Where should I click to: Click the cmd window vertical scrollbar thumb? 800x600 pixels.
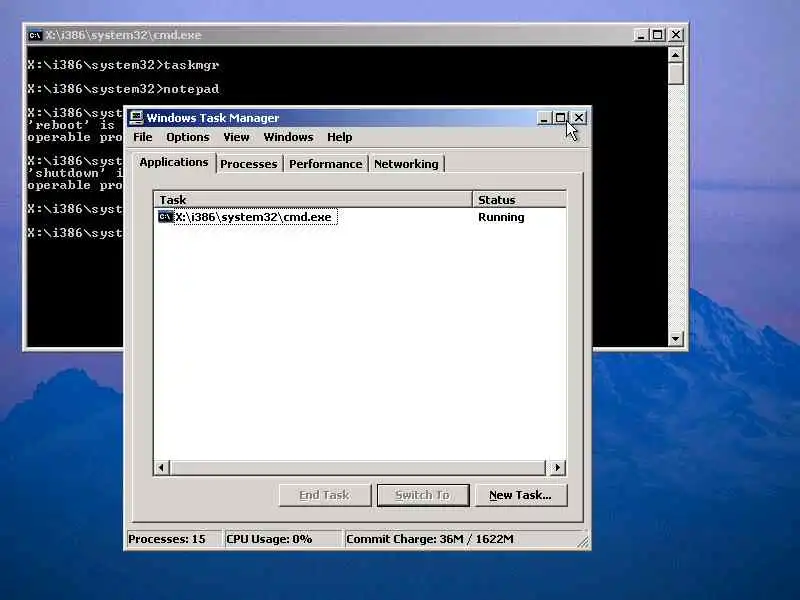pyautogui.click(x=676, y=73)
